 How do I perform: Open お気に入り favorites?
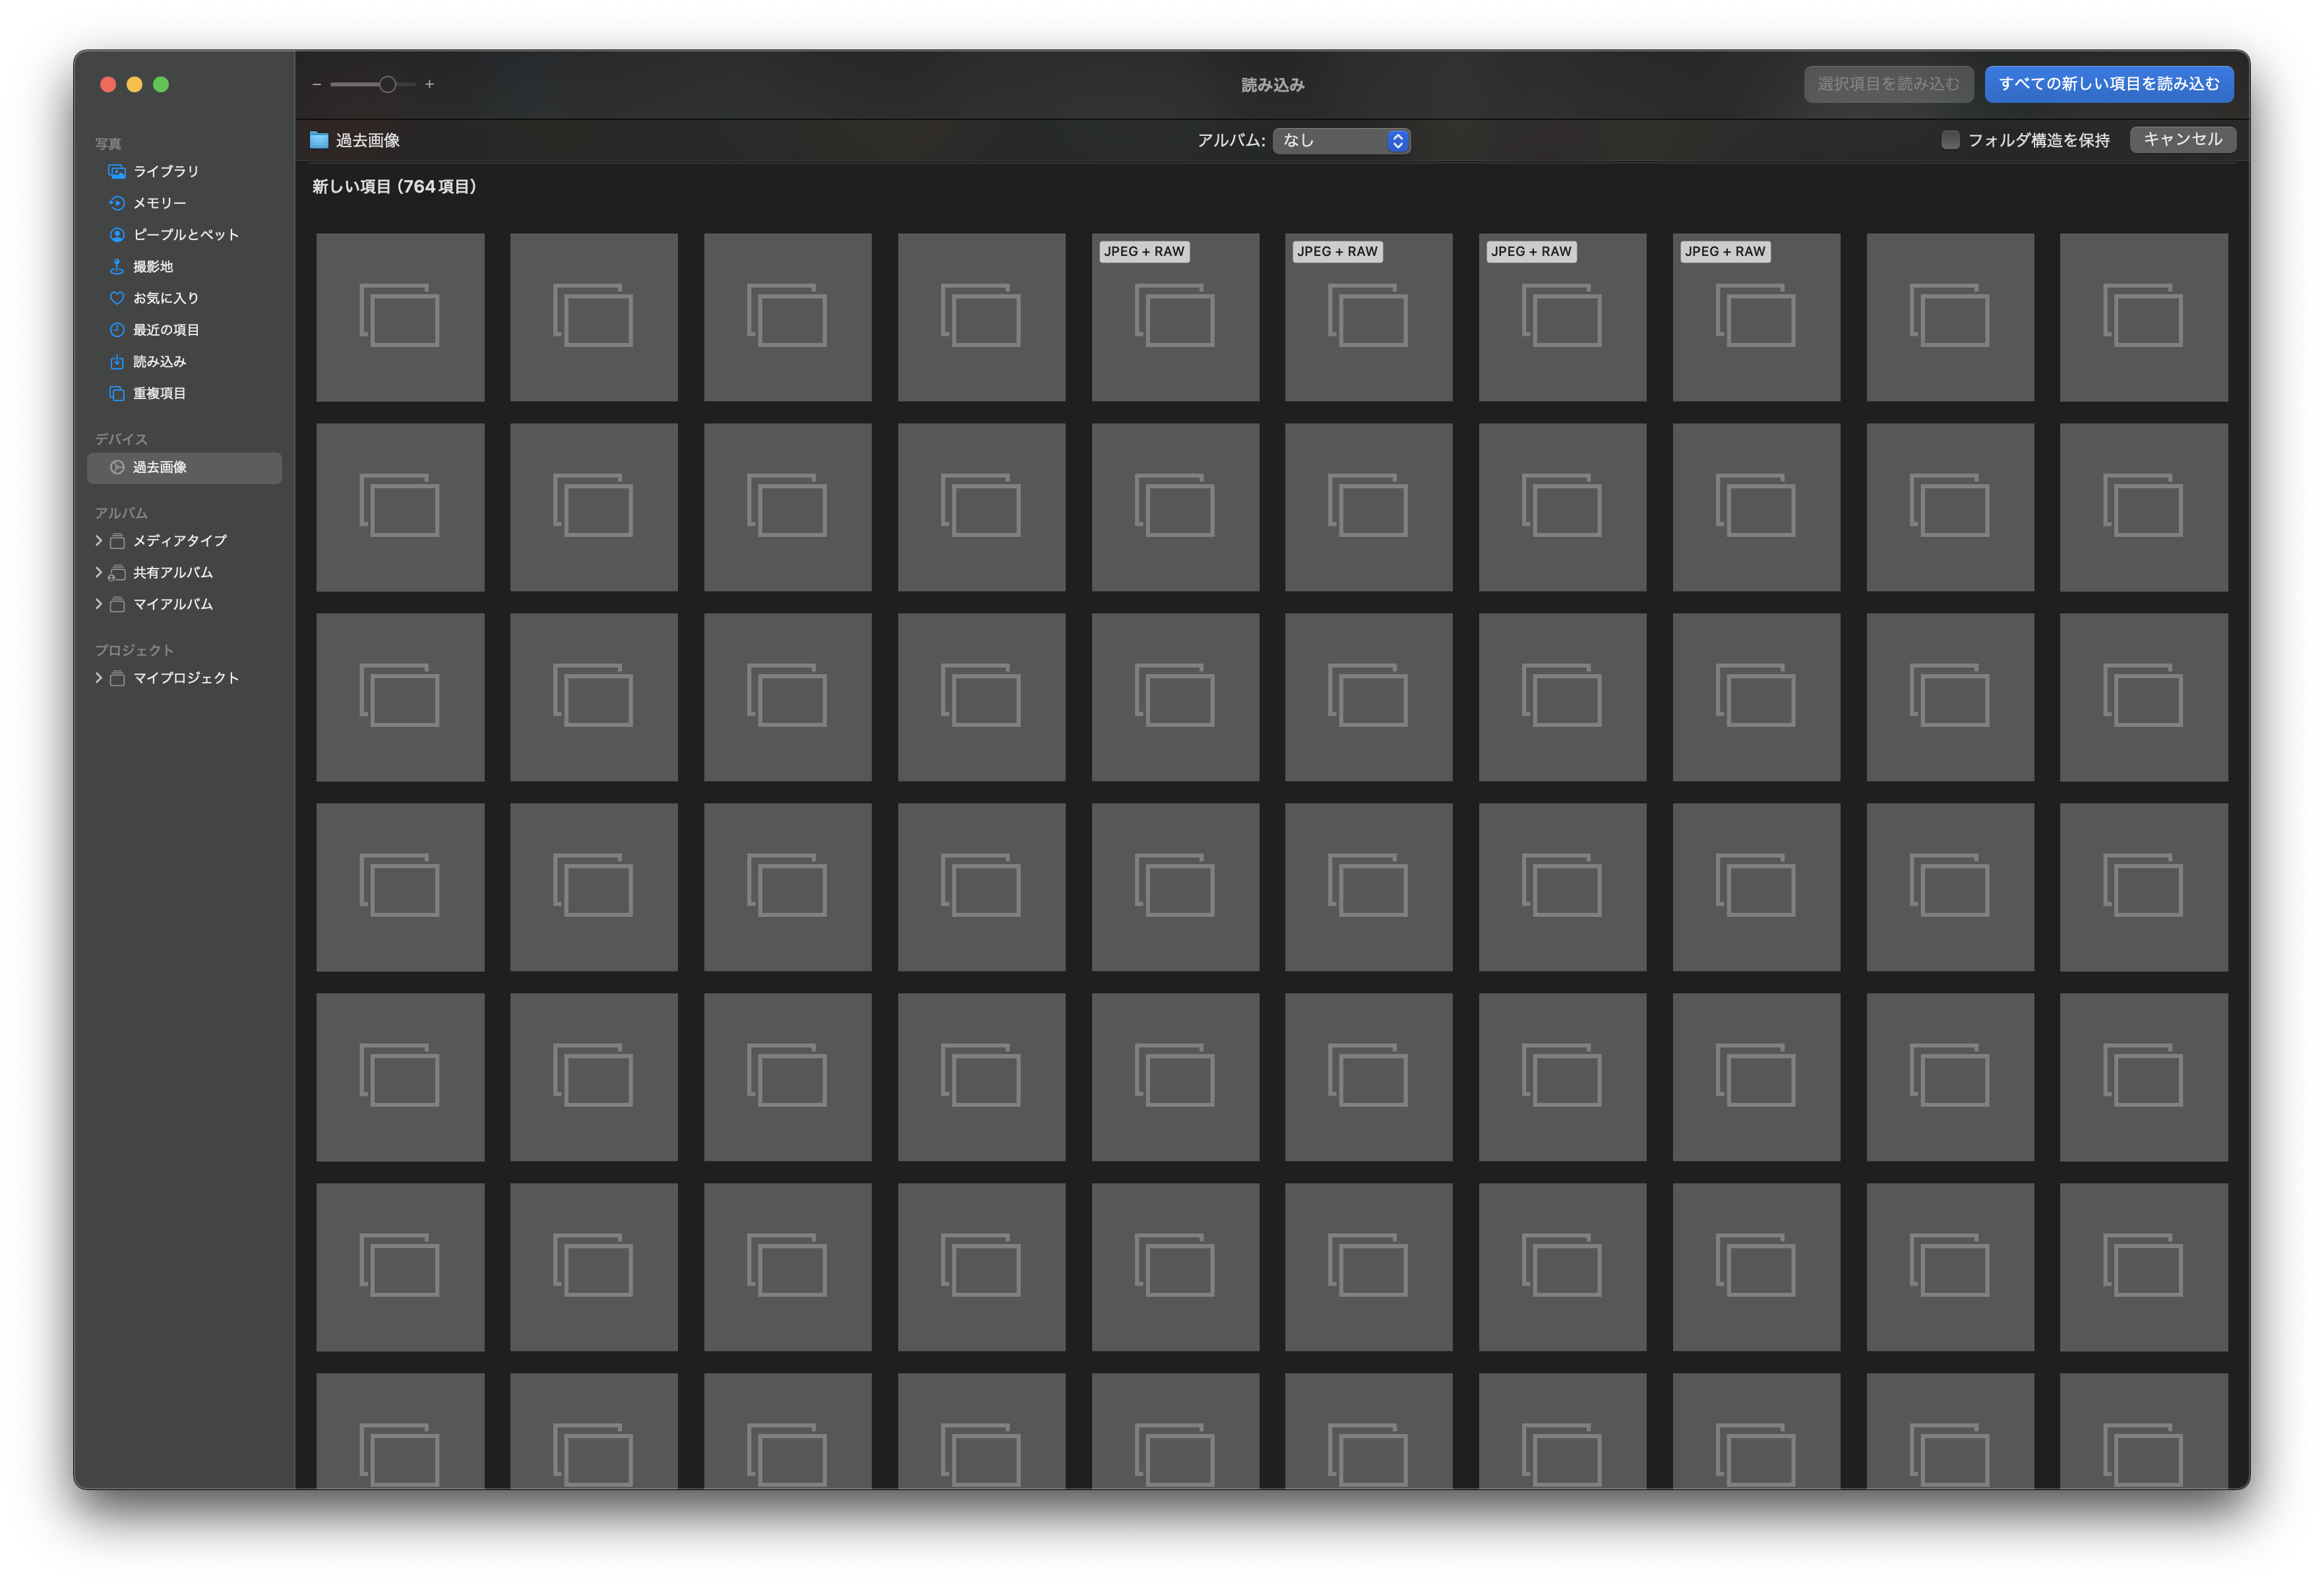165,298
